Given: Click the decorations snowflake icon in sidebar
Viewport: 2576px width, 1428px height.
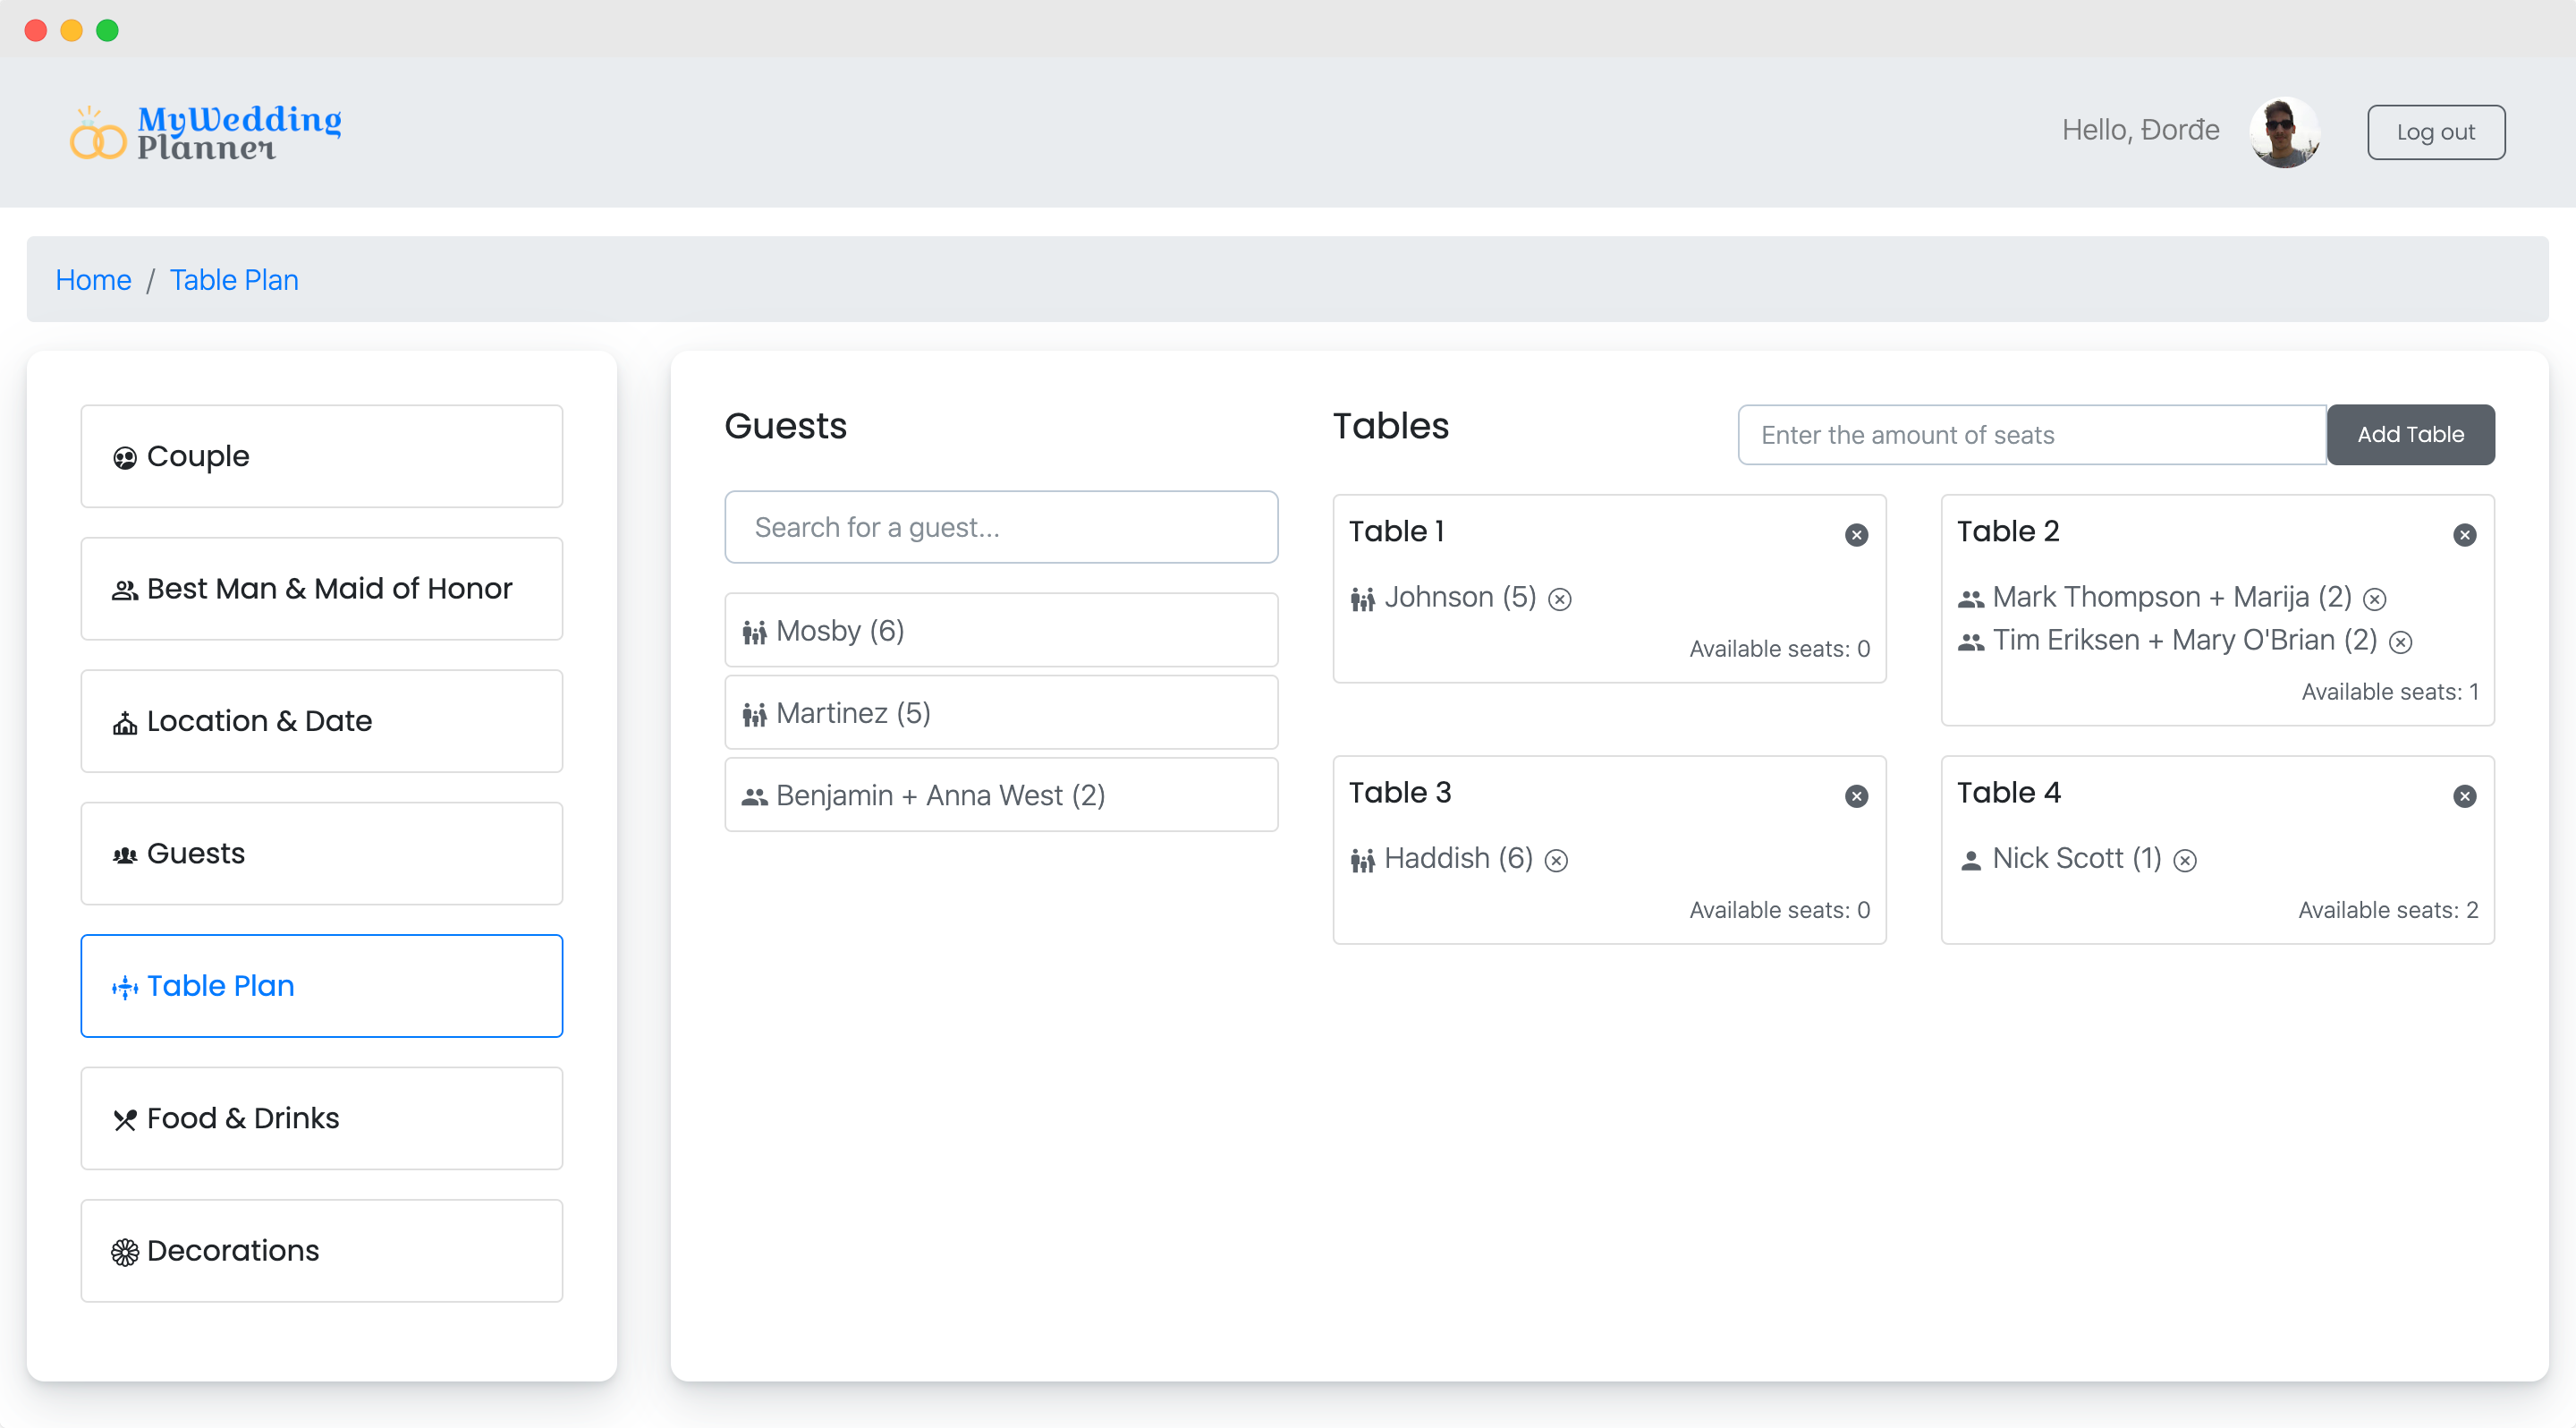Looking at the screenshot, I should (124, 1250).
